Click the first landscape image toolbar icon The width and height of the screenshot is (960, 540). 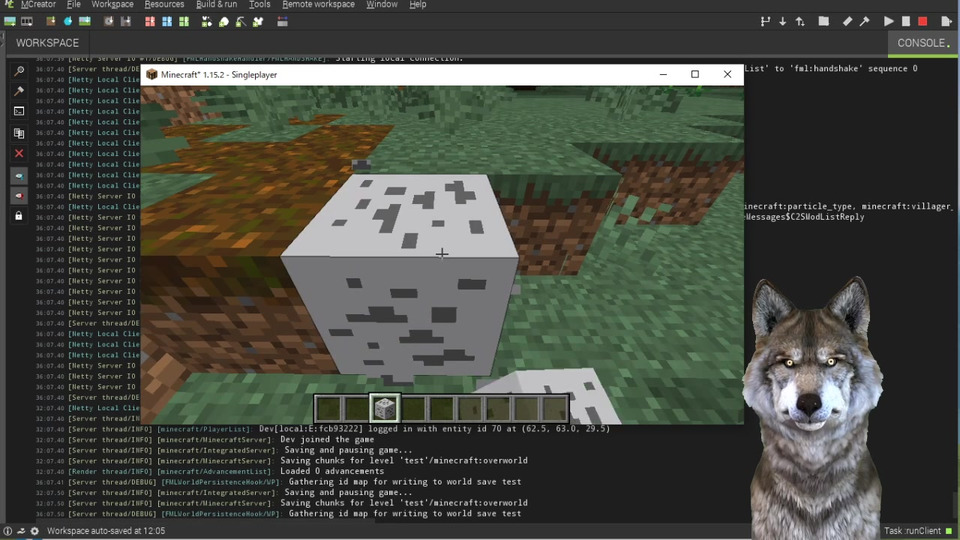click(x=10, y=21)
